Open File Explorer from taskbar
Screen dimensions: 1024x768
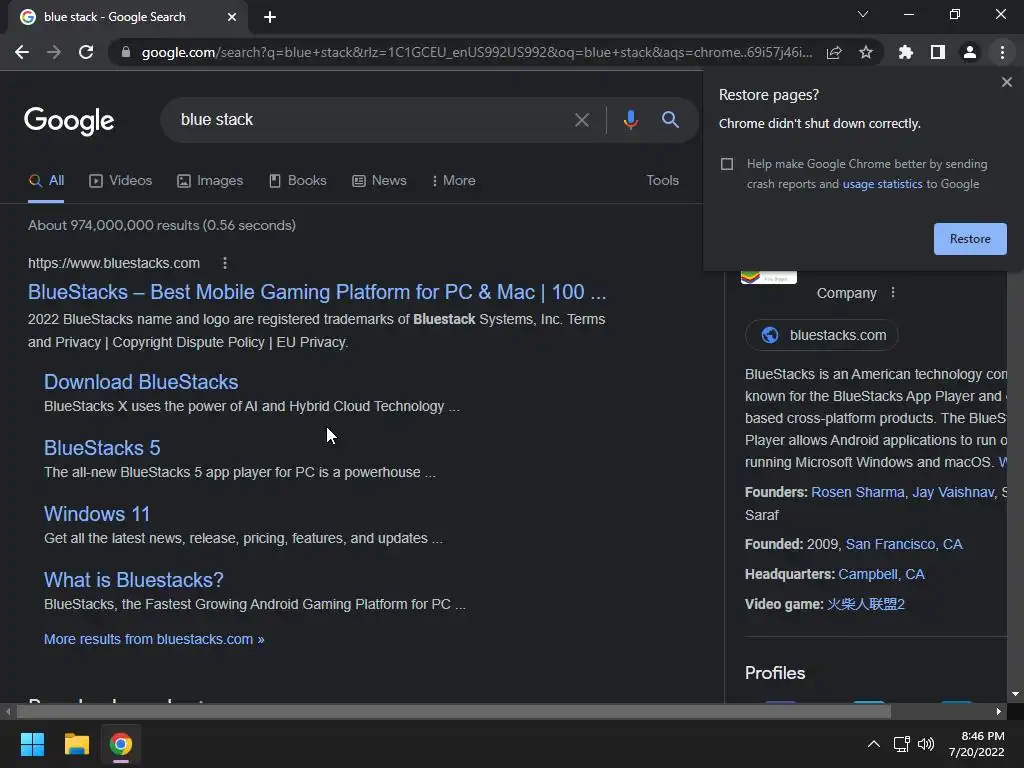click(x=76, y=744)
